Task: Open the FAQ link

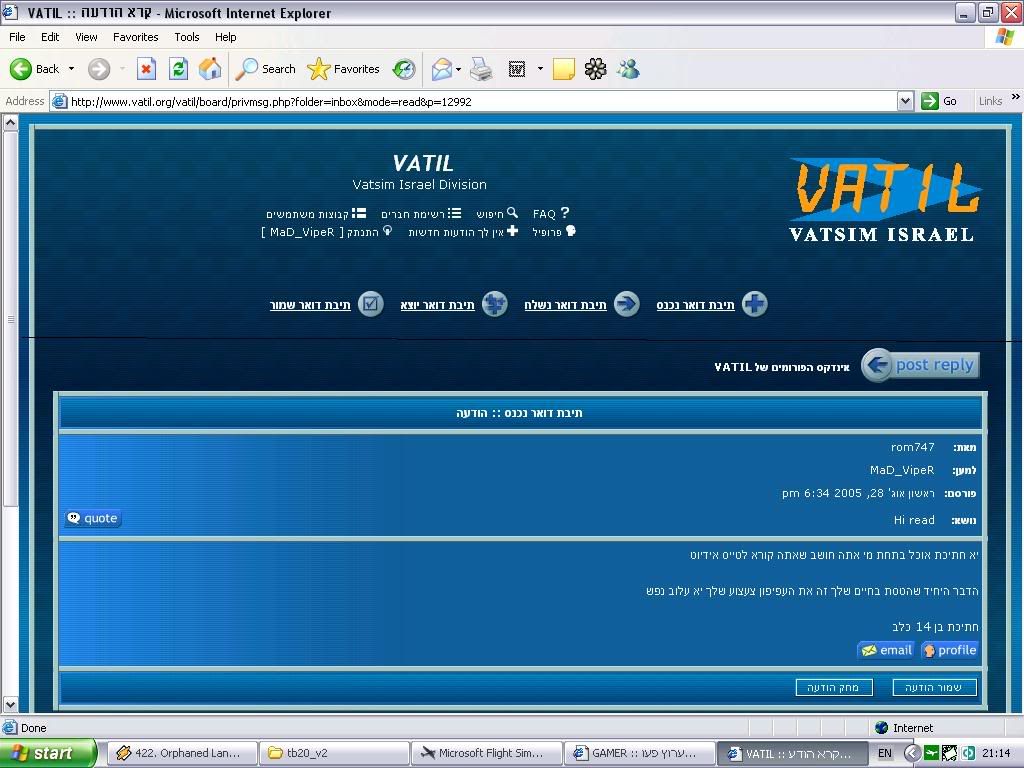Action: (551, 214)
